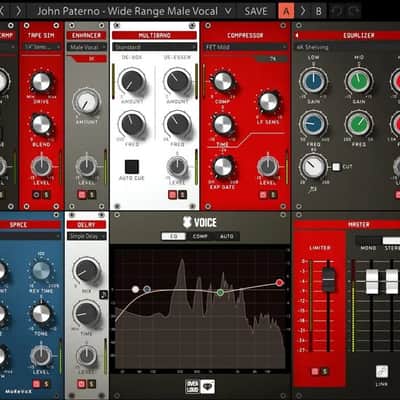Open the Delay Simple Delay dropdown
Screen dimensions: 400x400
coord(86,236)
